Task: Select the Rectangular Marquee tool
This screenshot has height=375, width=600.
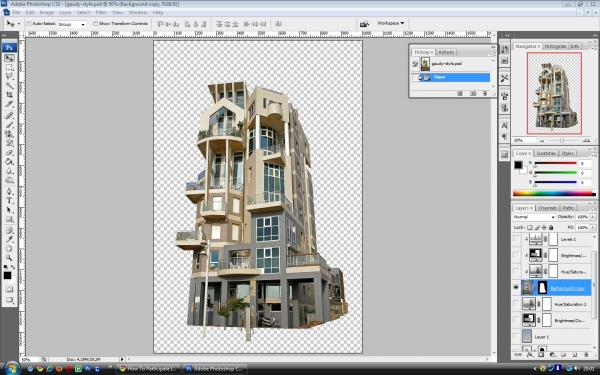Action: click(9, 67)
